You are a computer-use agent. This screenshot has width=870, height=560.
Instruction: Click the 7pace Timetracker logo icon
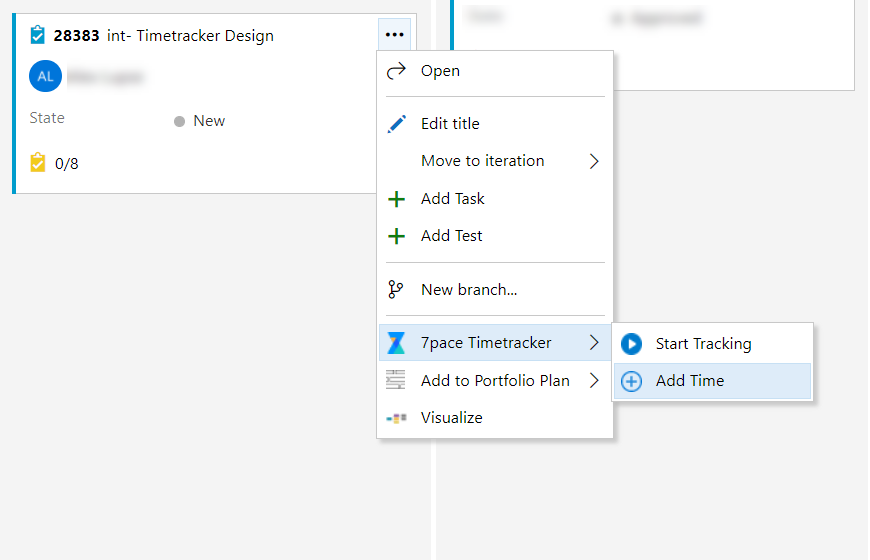pos(396,343)
